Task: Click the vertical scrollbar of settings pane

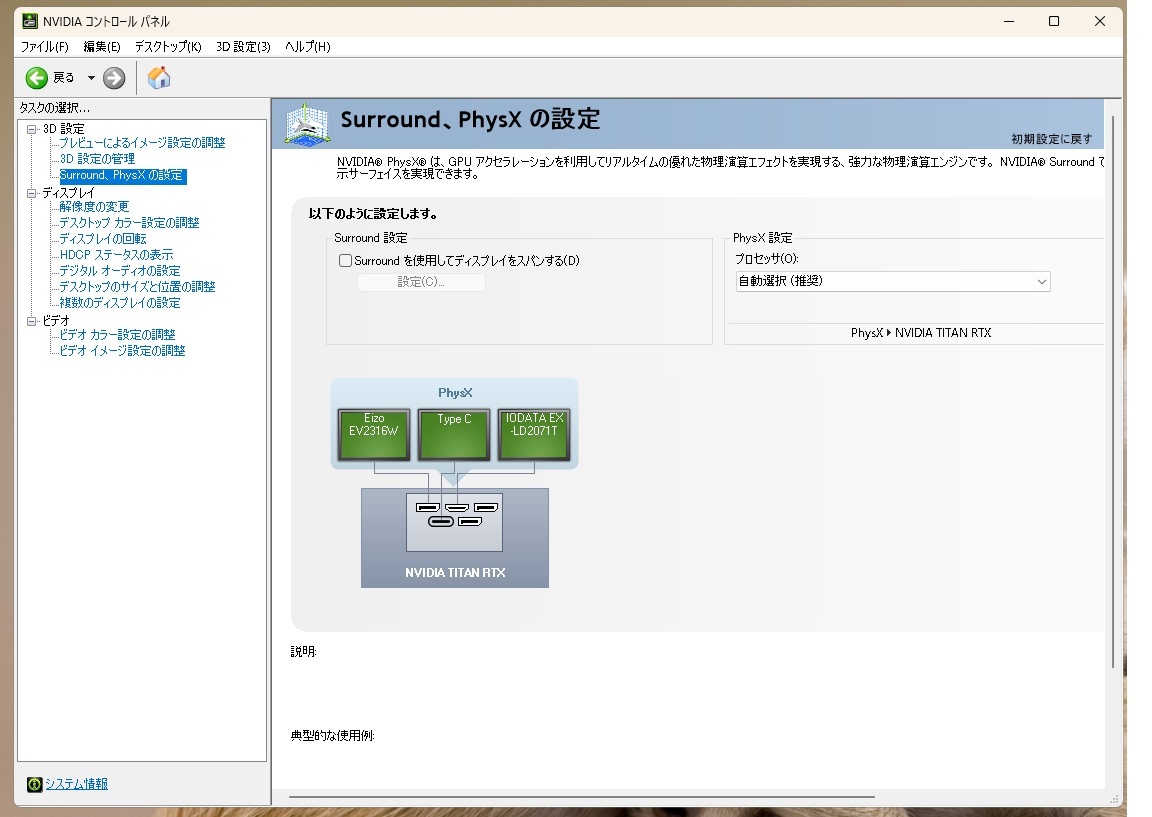Action: 1114,391
